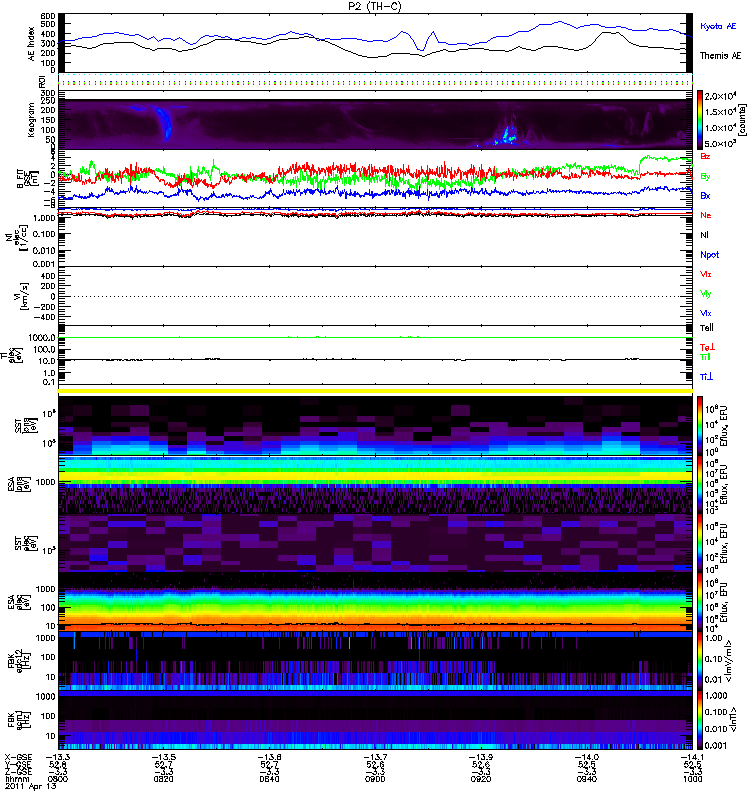Click the blue Bx legend label
Image resolution: width=750 pixels, height=800 pixels.
(705, 195)
